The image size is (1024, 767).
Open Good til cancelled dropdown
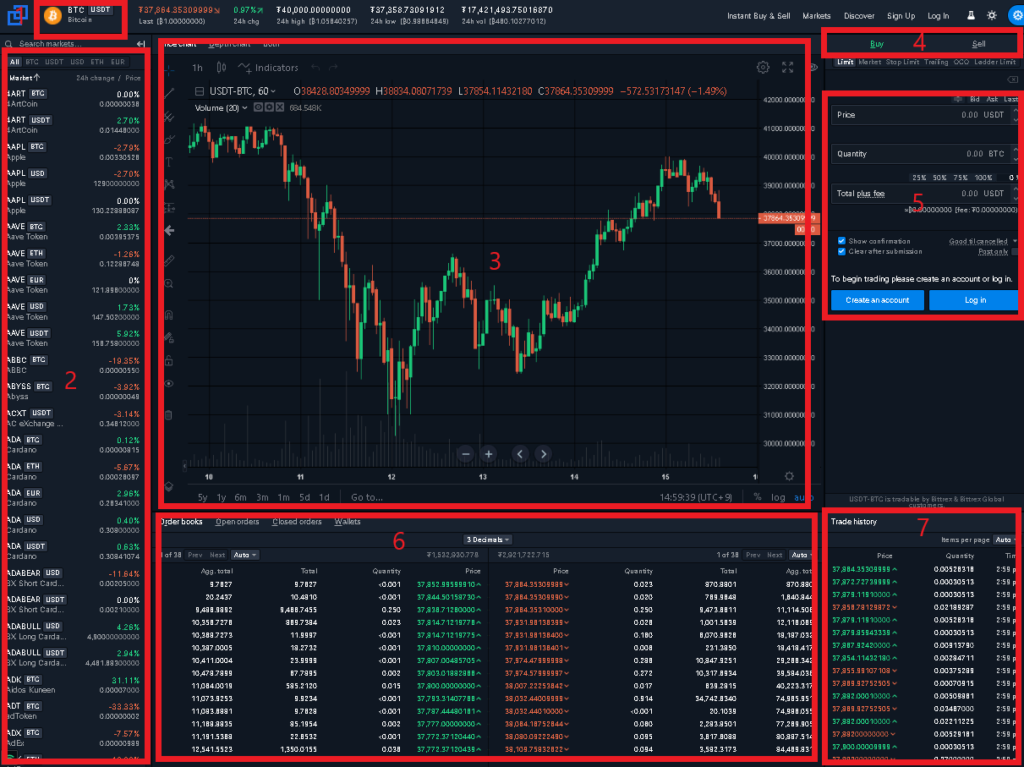tap(983, 242)
